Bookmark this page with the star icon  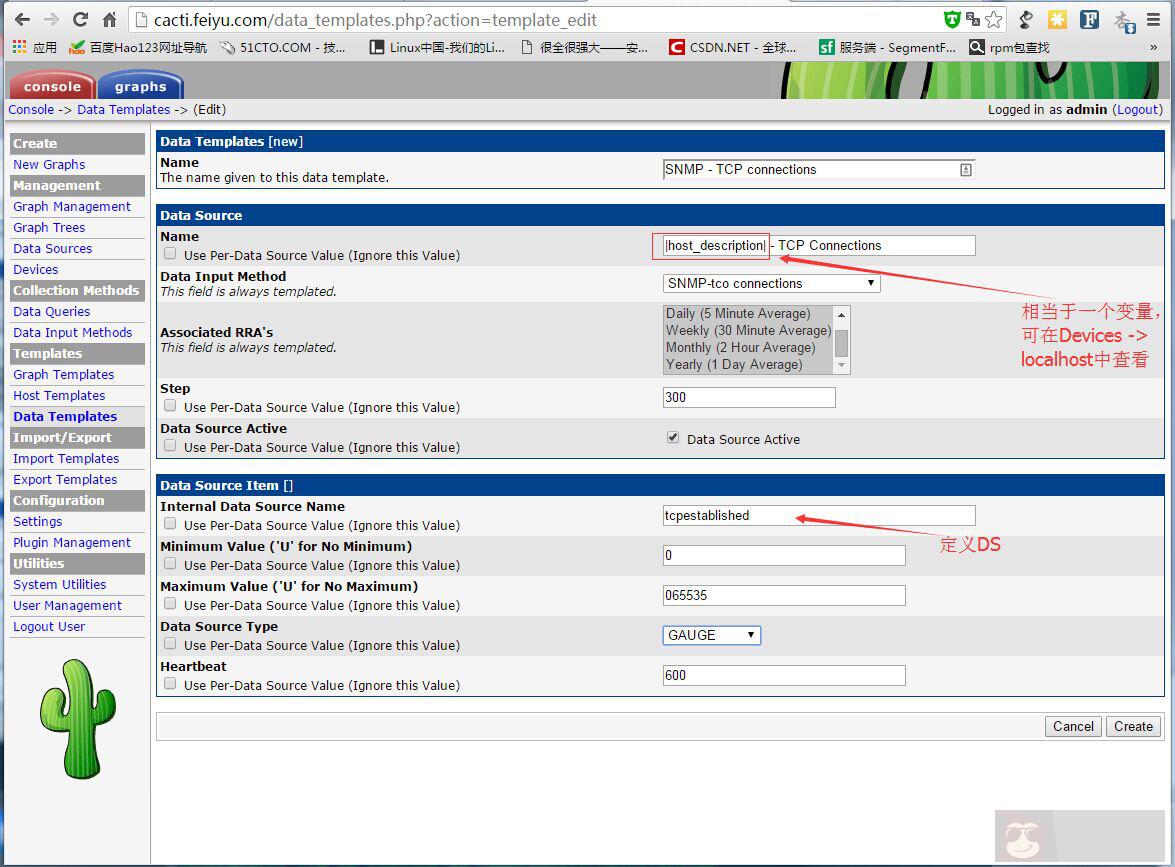click(993, 19)
